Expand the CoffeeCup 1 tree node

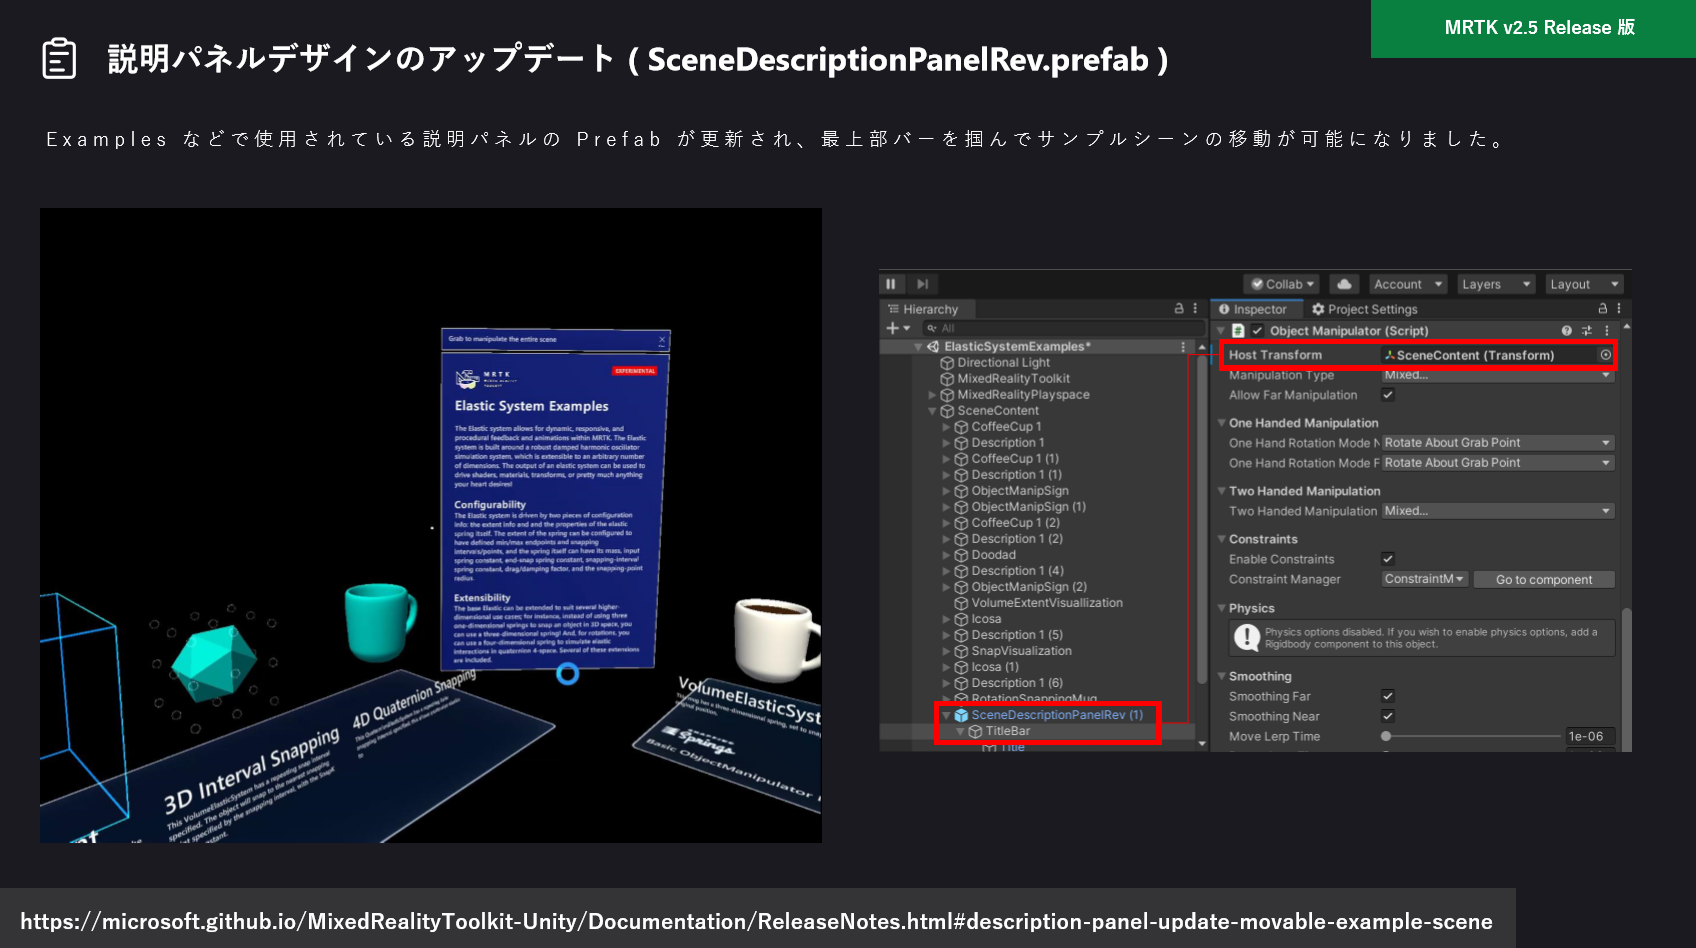point(947,427)
